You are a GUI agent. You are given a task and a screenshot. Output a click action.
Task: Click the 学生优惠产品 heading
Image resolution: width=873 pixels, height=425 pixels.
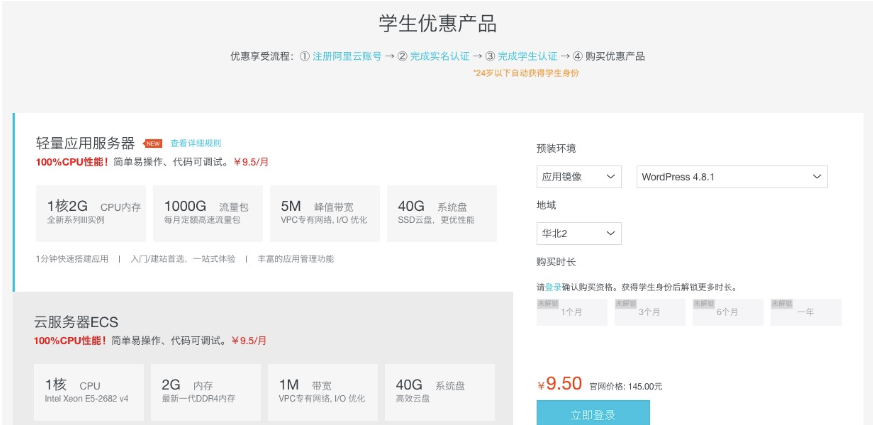(438, 24)
